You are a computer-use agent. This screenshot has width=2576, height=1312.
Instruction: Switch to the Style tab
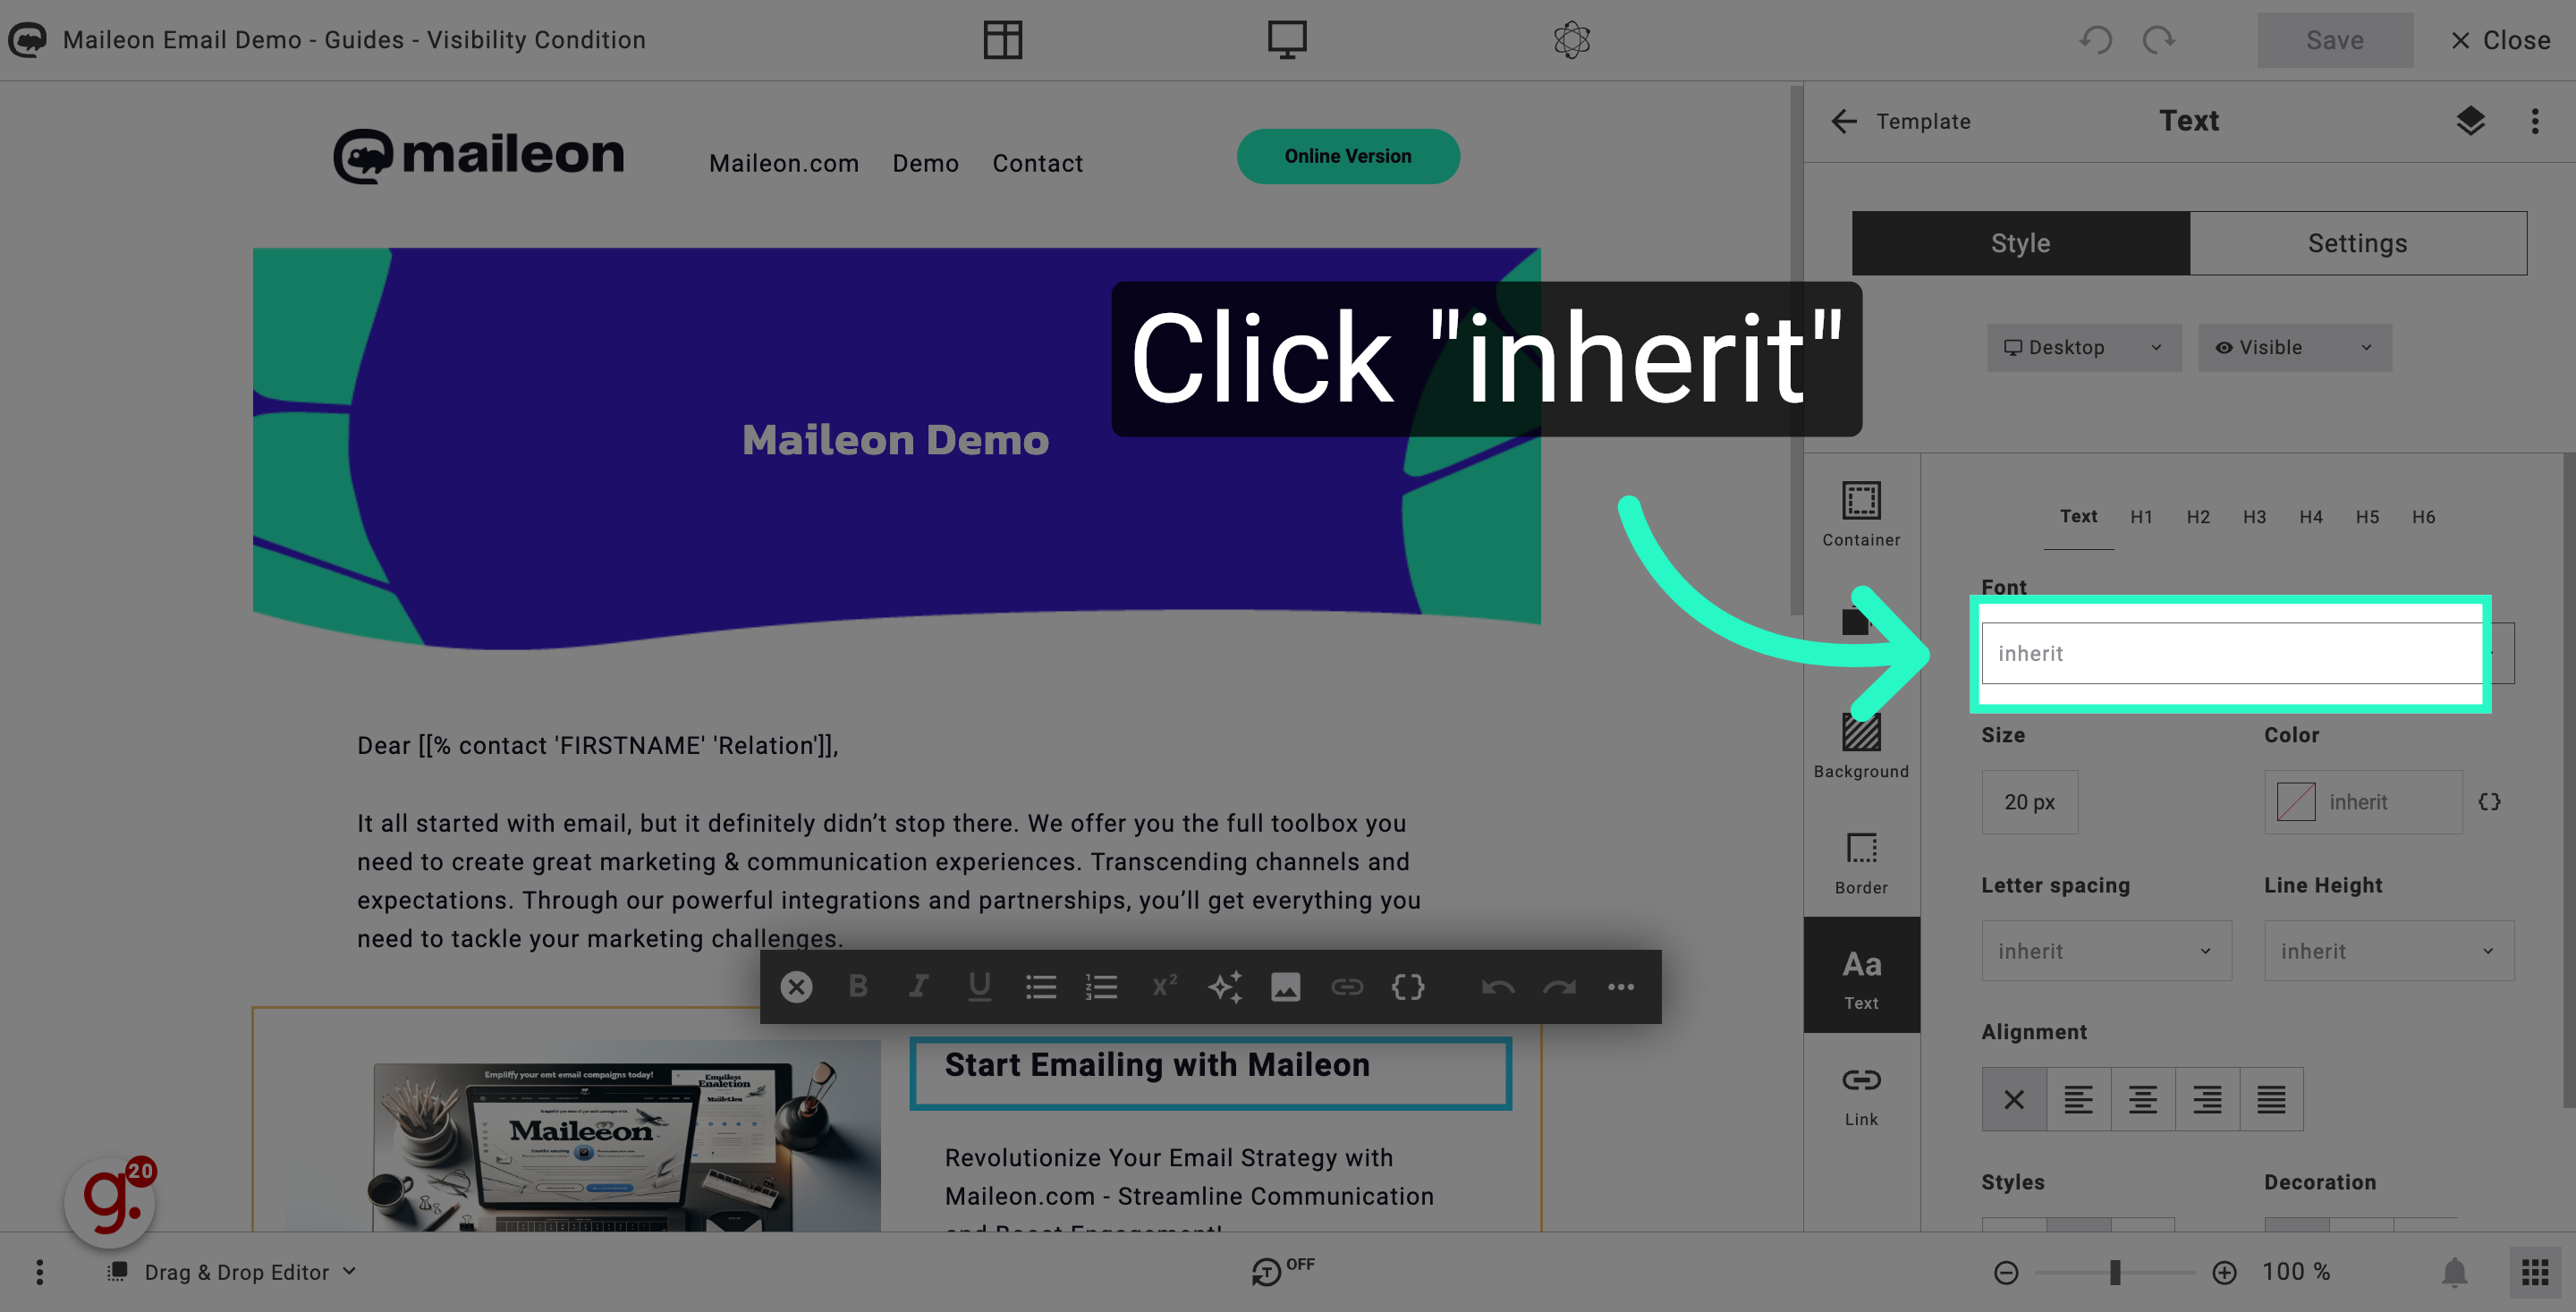2020,243
